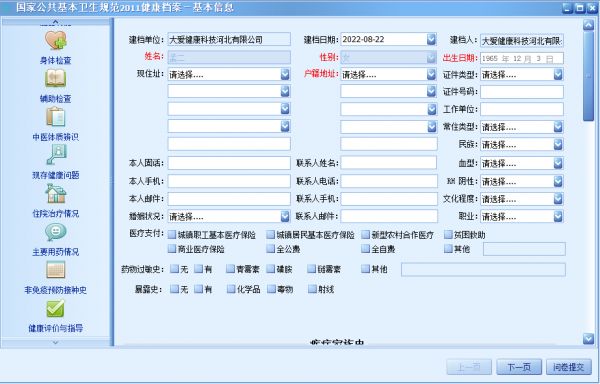Open the 辅助检查 book icon
Image resolution: width=600 pixels, height=384 pixels.
pos(55,78)
